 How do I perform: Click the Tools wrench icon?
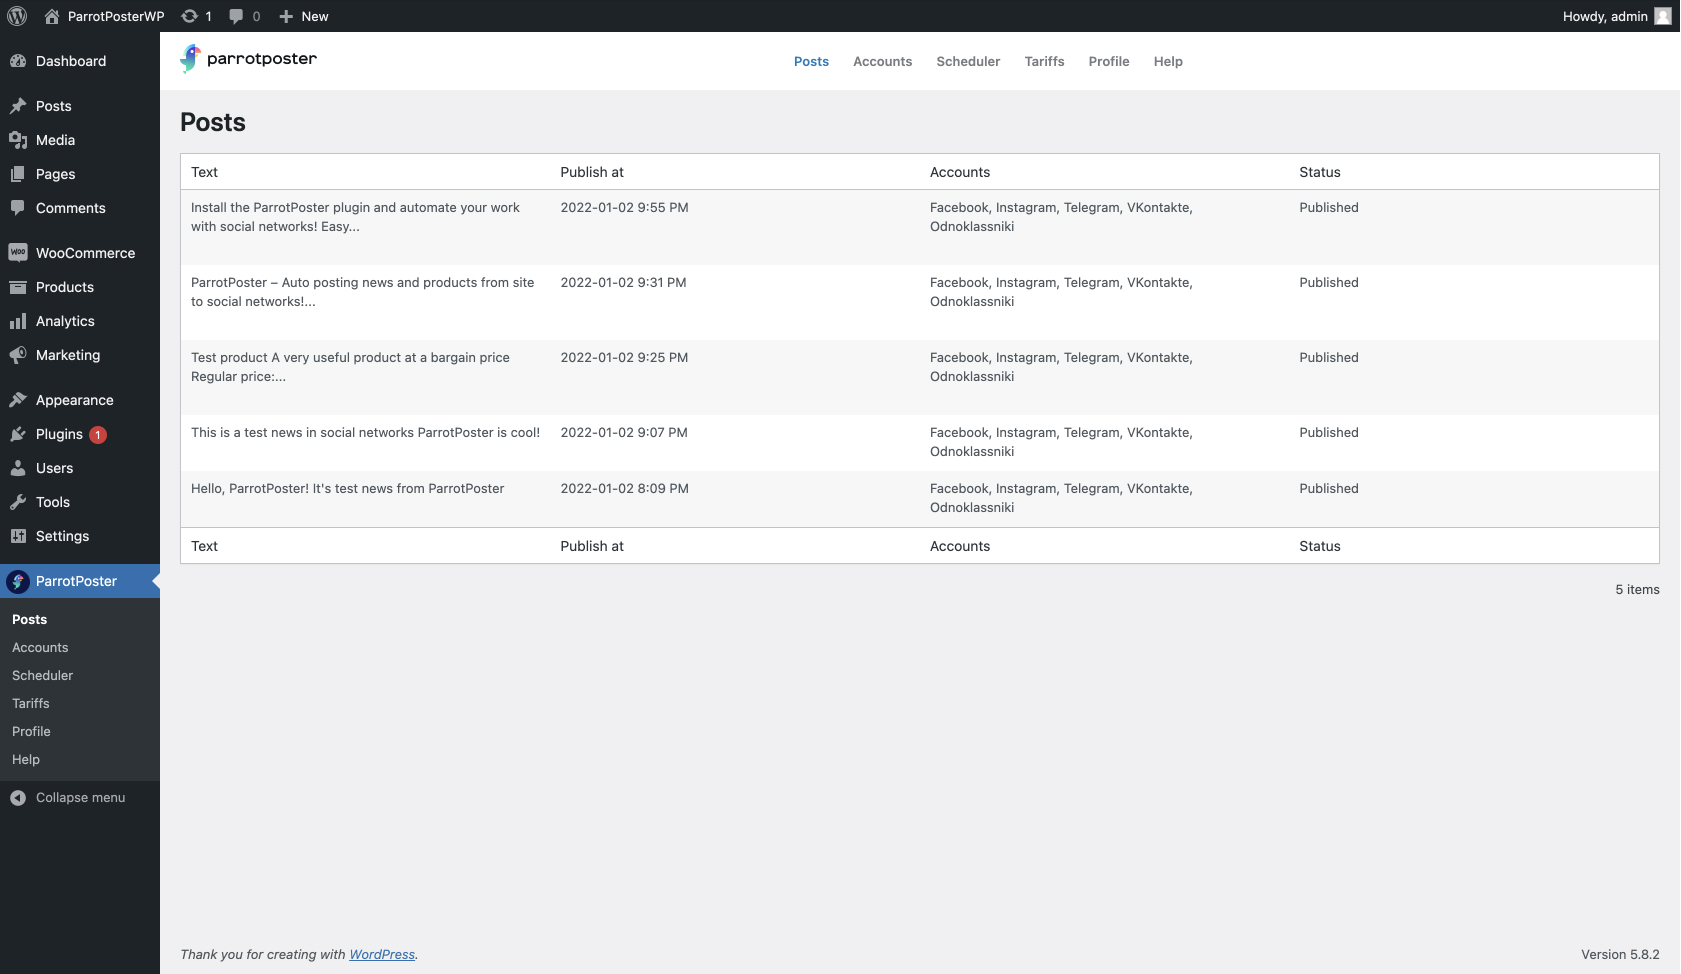[x=18, y=502]
